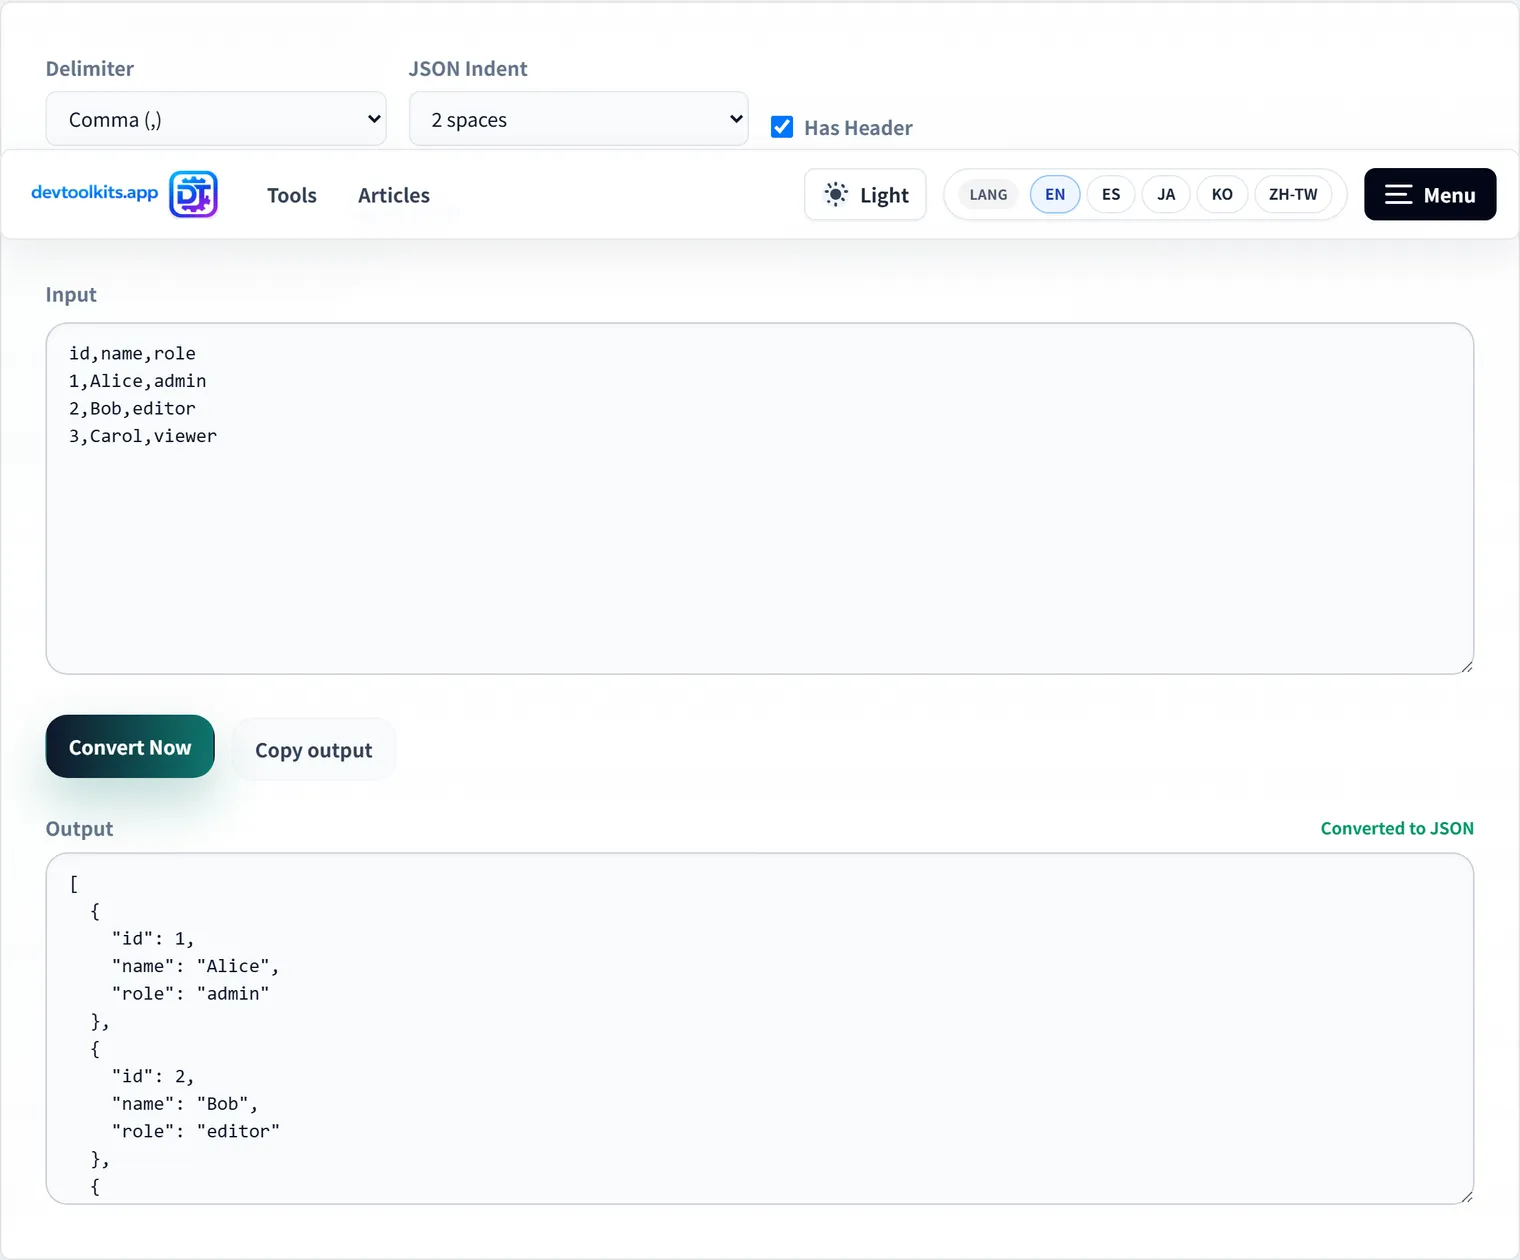The height and width of the screenshot is (1260, 1520).
Task: Click the "1,Alice,admin" input line
Action: pyautogui.click(x=138, y=381)
